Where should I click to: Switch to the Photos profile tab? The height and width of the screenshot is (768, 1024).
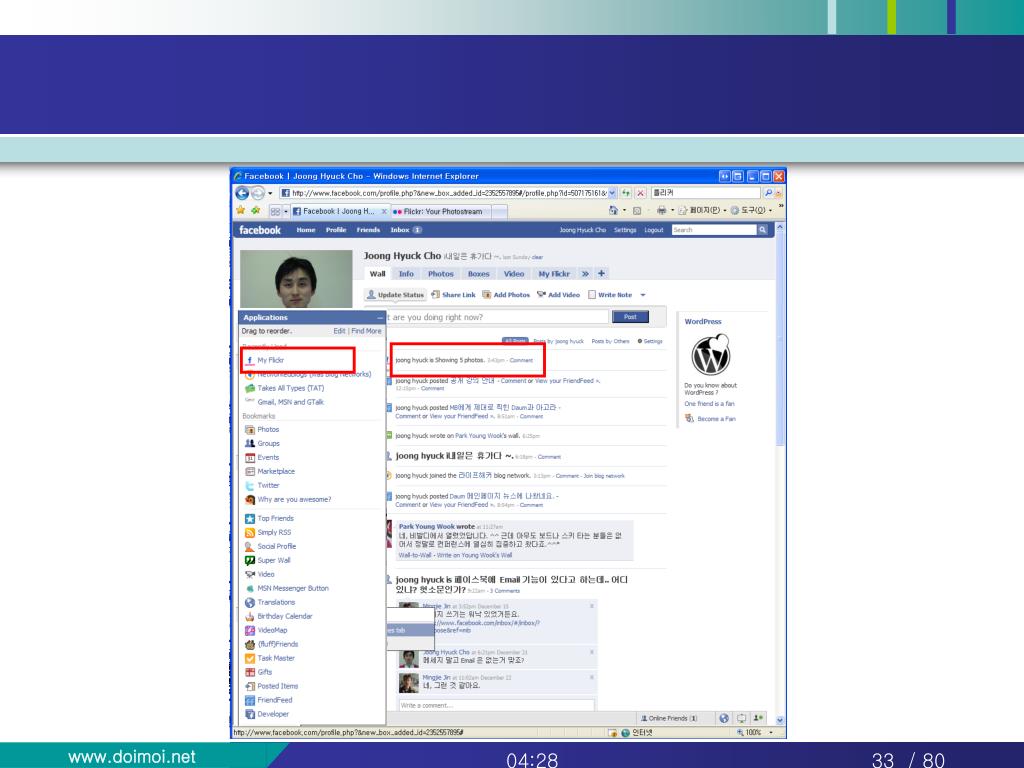pyautogui.click(x=441, y=274)
